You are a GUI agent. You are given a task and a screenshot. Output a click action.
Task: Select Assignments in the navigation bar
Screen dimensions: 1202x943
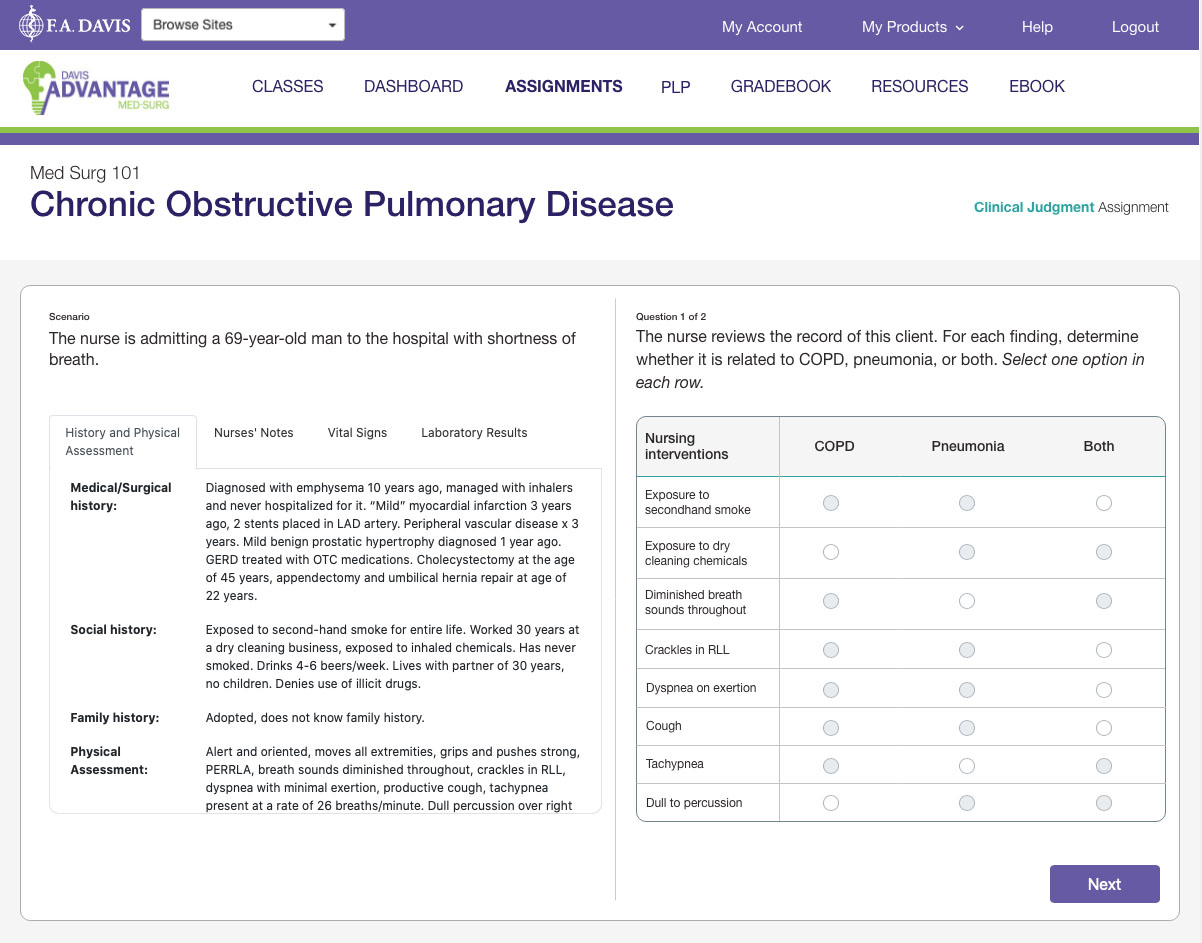pyautogui.click(x=564, y=86)
